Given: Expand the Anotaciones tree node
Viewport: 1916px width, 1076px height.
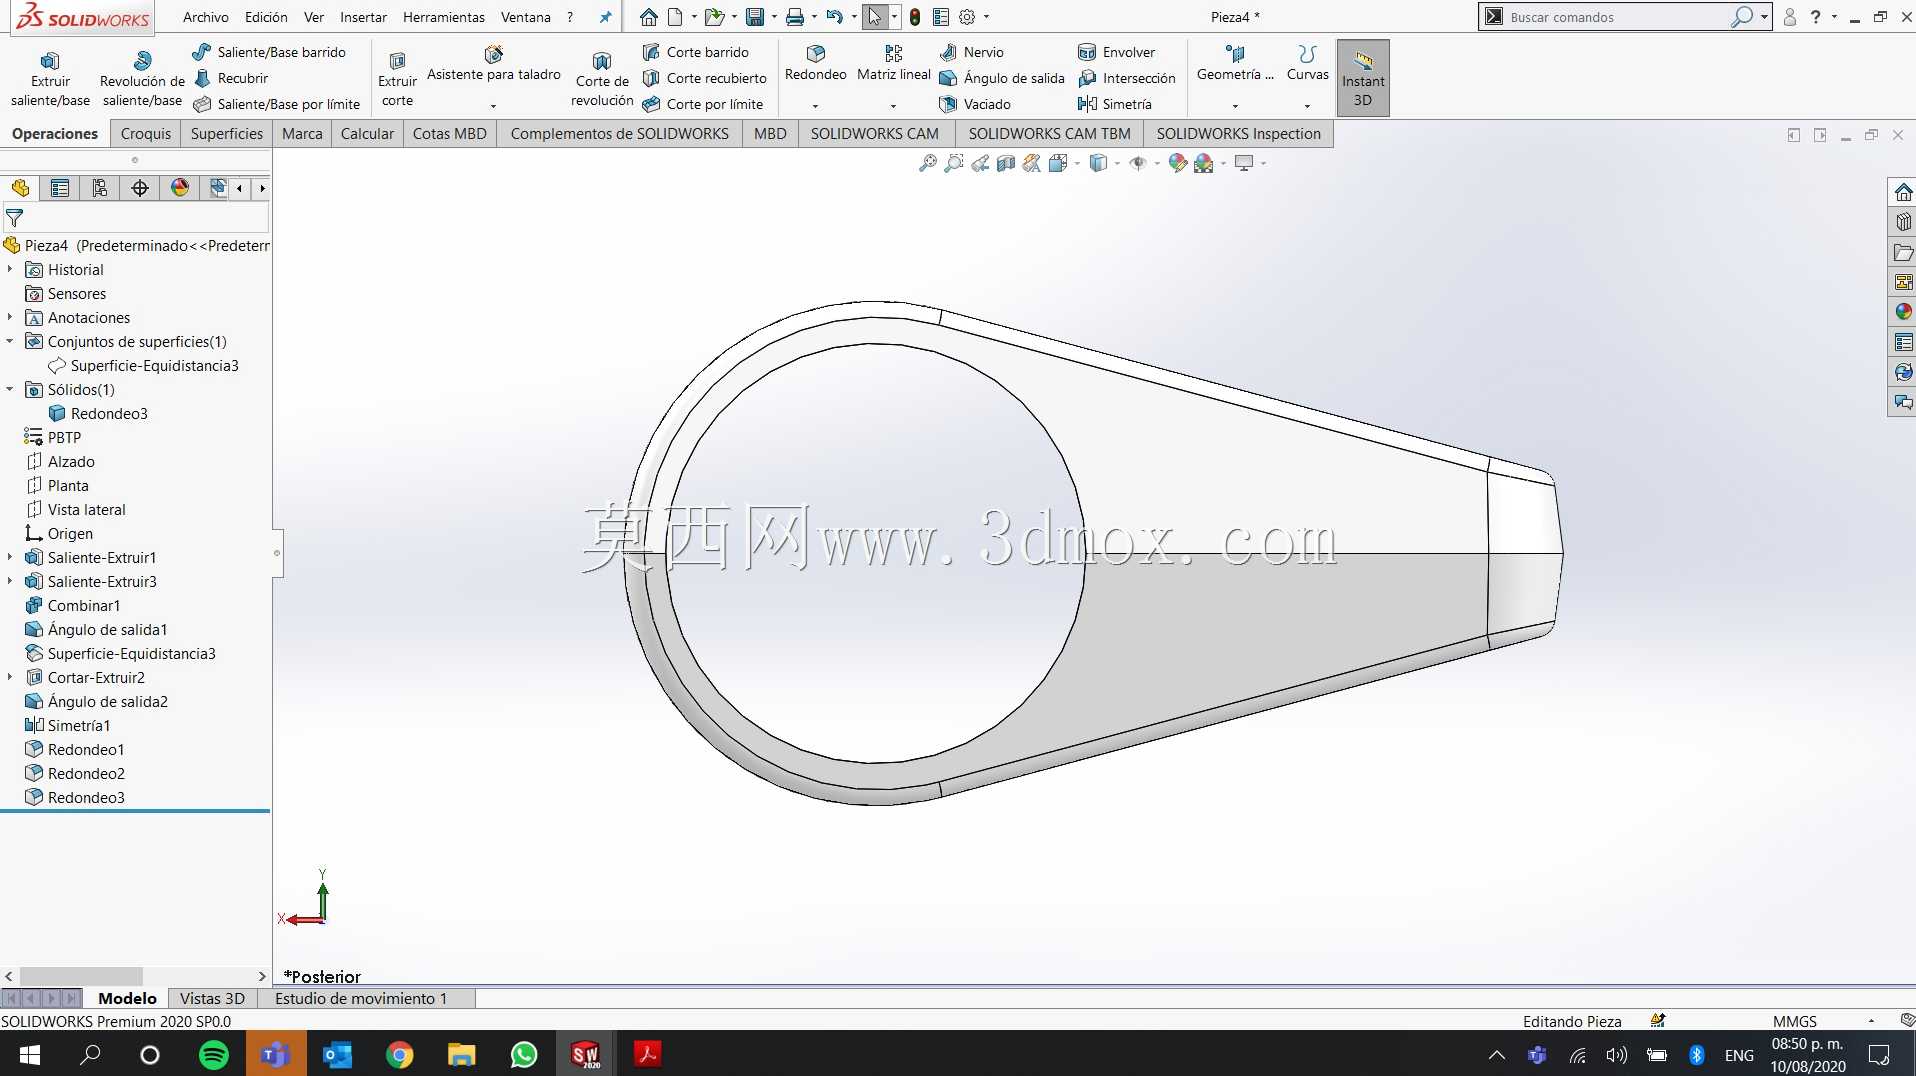Looking at the screenshot, I should click(x=10, y=317).
